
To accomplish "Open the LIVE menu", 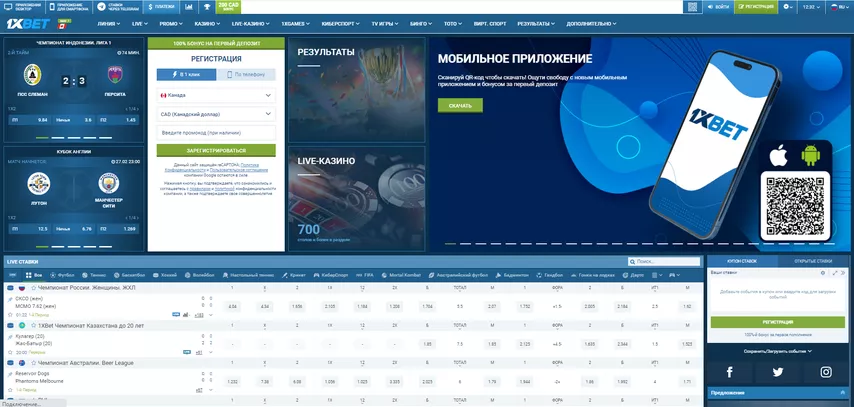I will pos(140,24).
